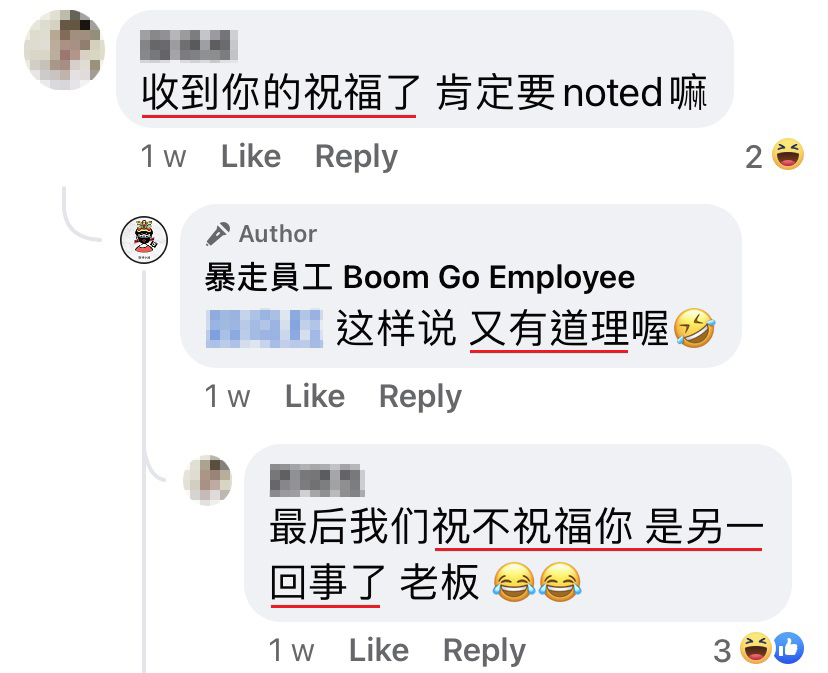This screenshot has width=828, height=673.
Task: View the top comment's reaction count of 2
Action: click(754, 157)
